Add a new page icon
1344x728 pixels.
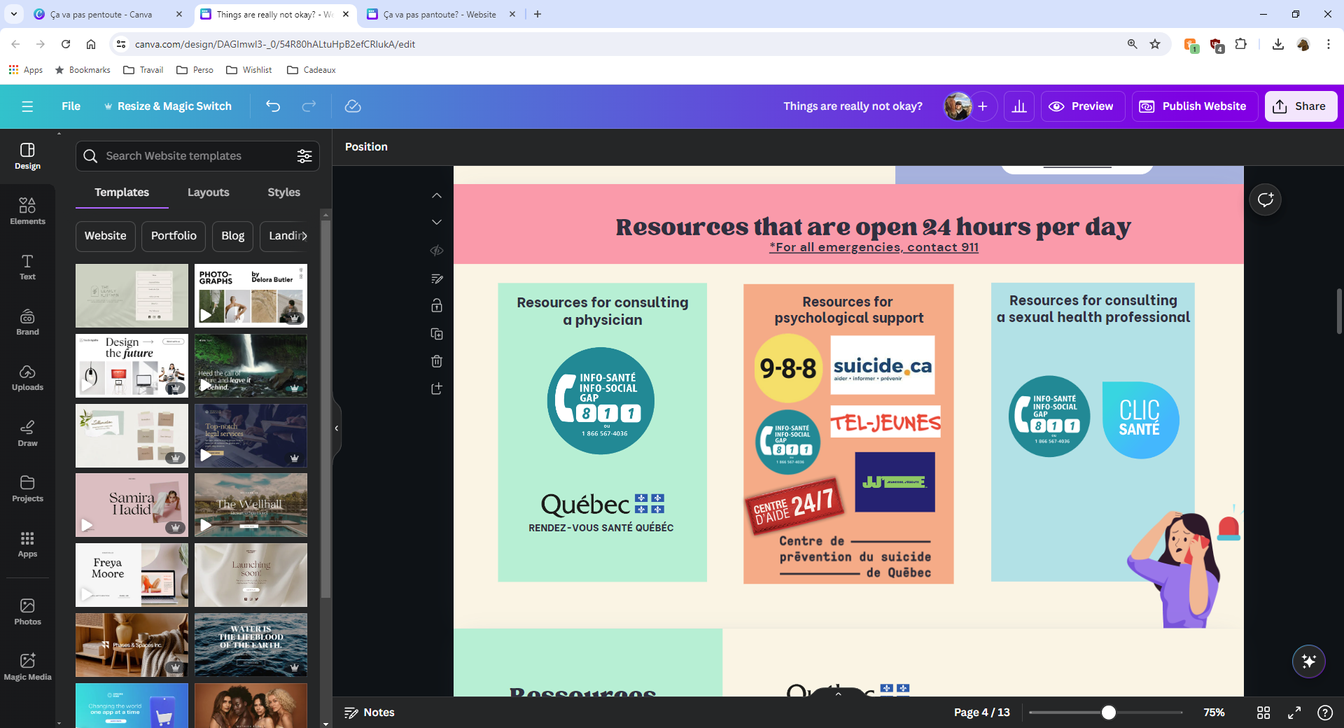pyautogui.click(x=437, y=388)
